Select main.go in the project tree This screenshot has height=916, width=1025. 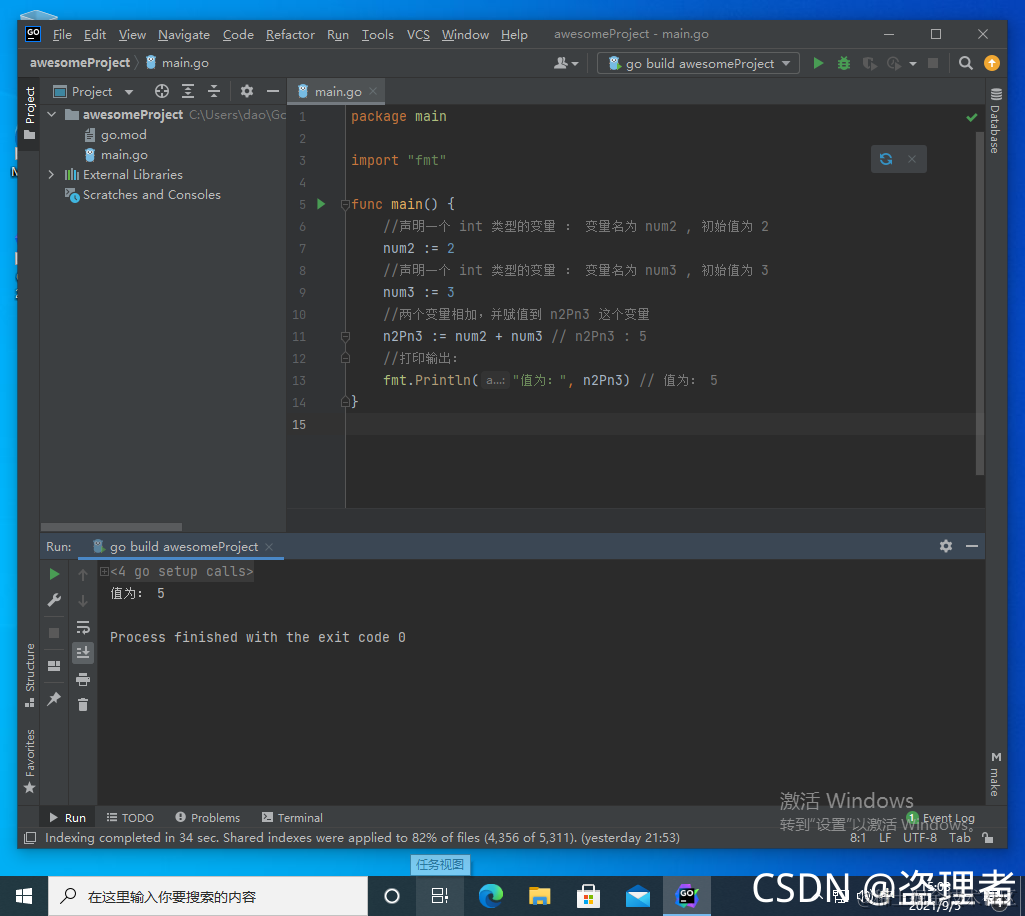(124, 155)
